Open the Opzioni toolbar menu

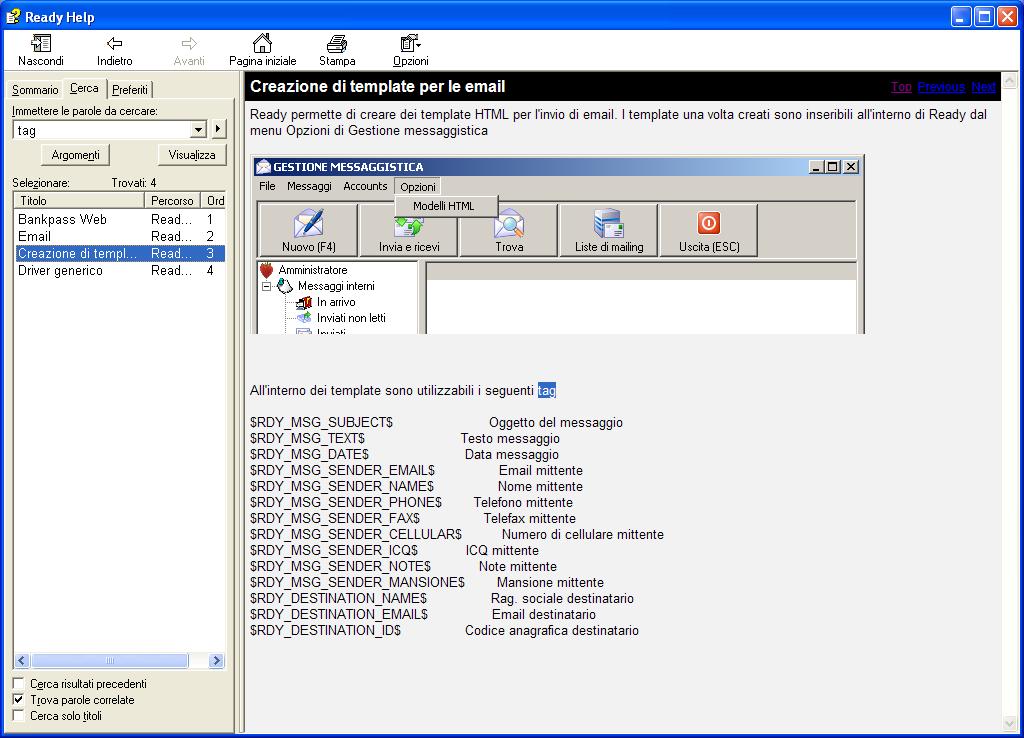pyautogui.click(x=411, y=50)
